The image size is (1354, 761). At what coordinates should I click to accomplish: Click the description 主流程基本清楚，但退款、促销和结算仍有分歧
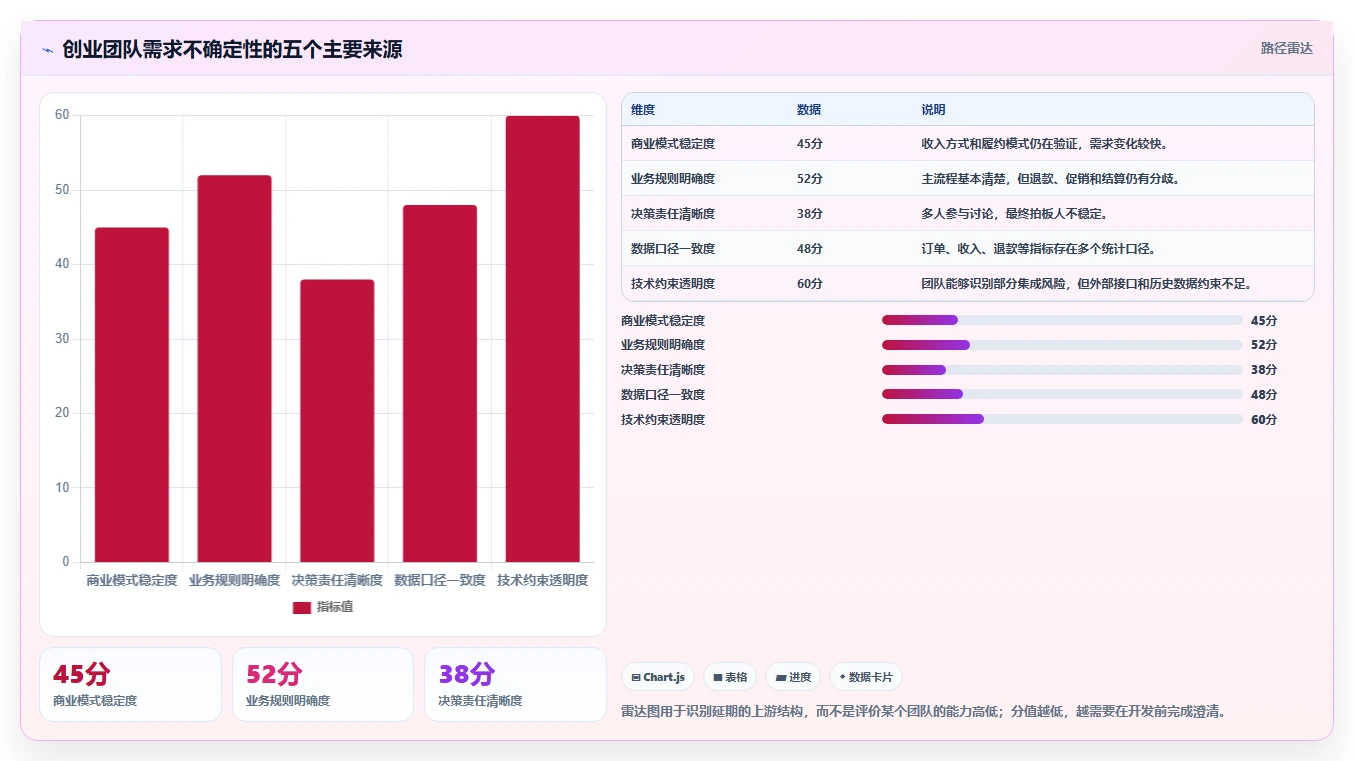tap(1051, 179)
